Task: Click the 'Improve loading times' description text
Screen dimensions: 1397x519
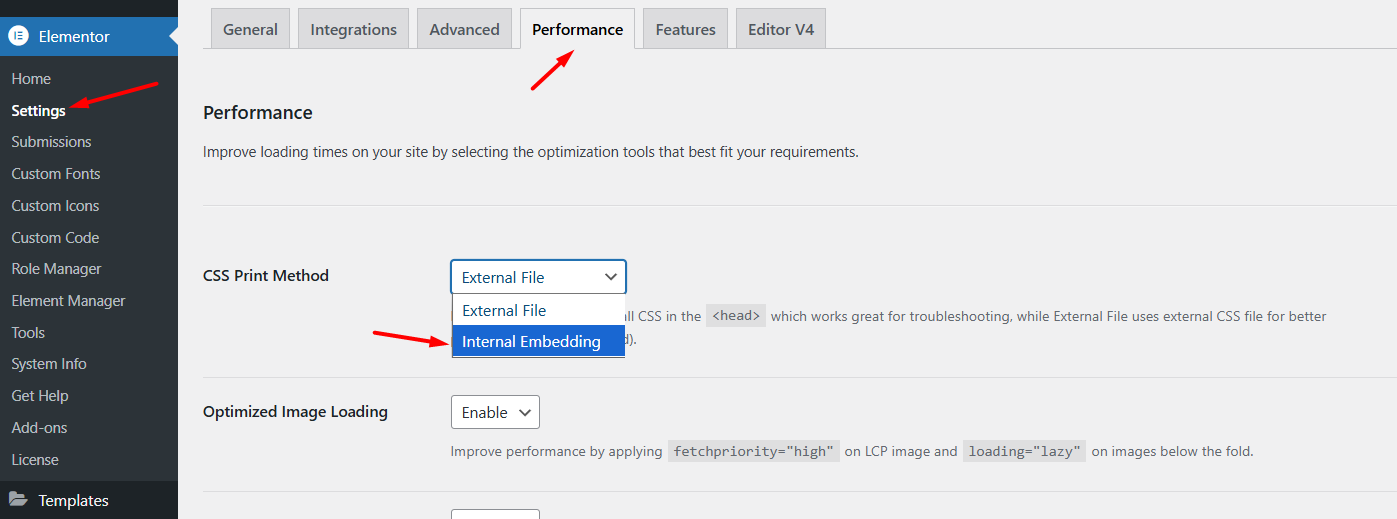Action: pos(531,153)
